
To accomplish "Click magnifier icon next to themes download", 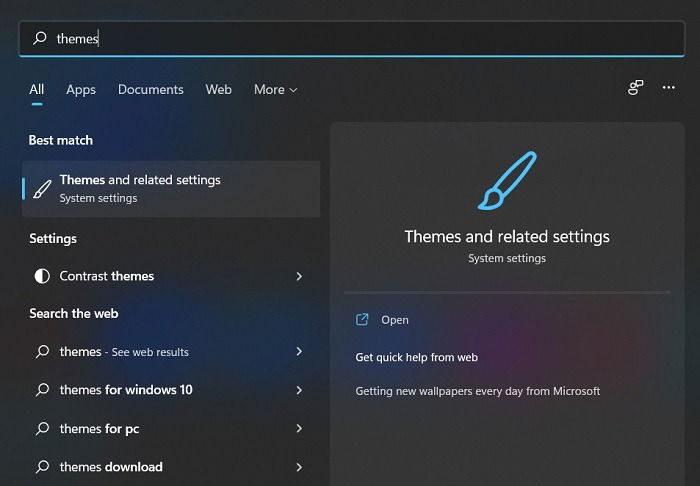I will pos(42,467).
